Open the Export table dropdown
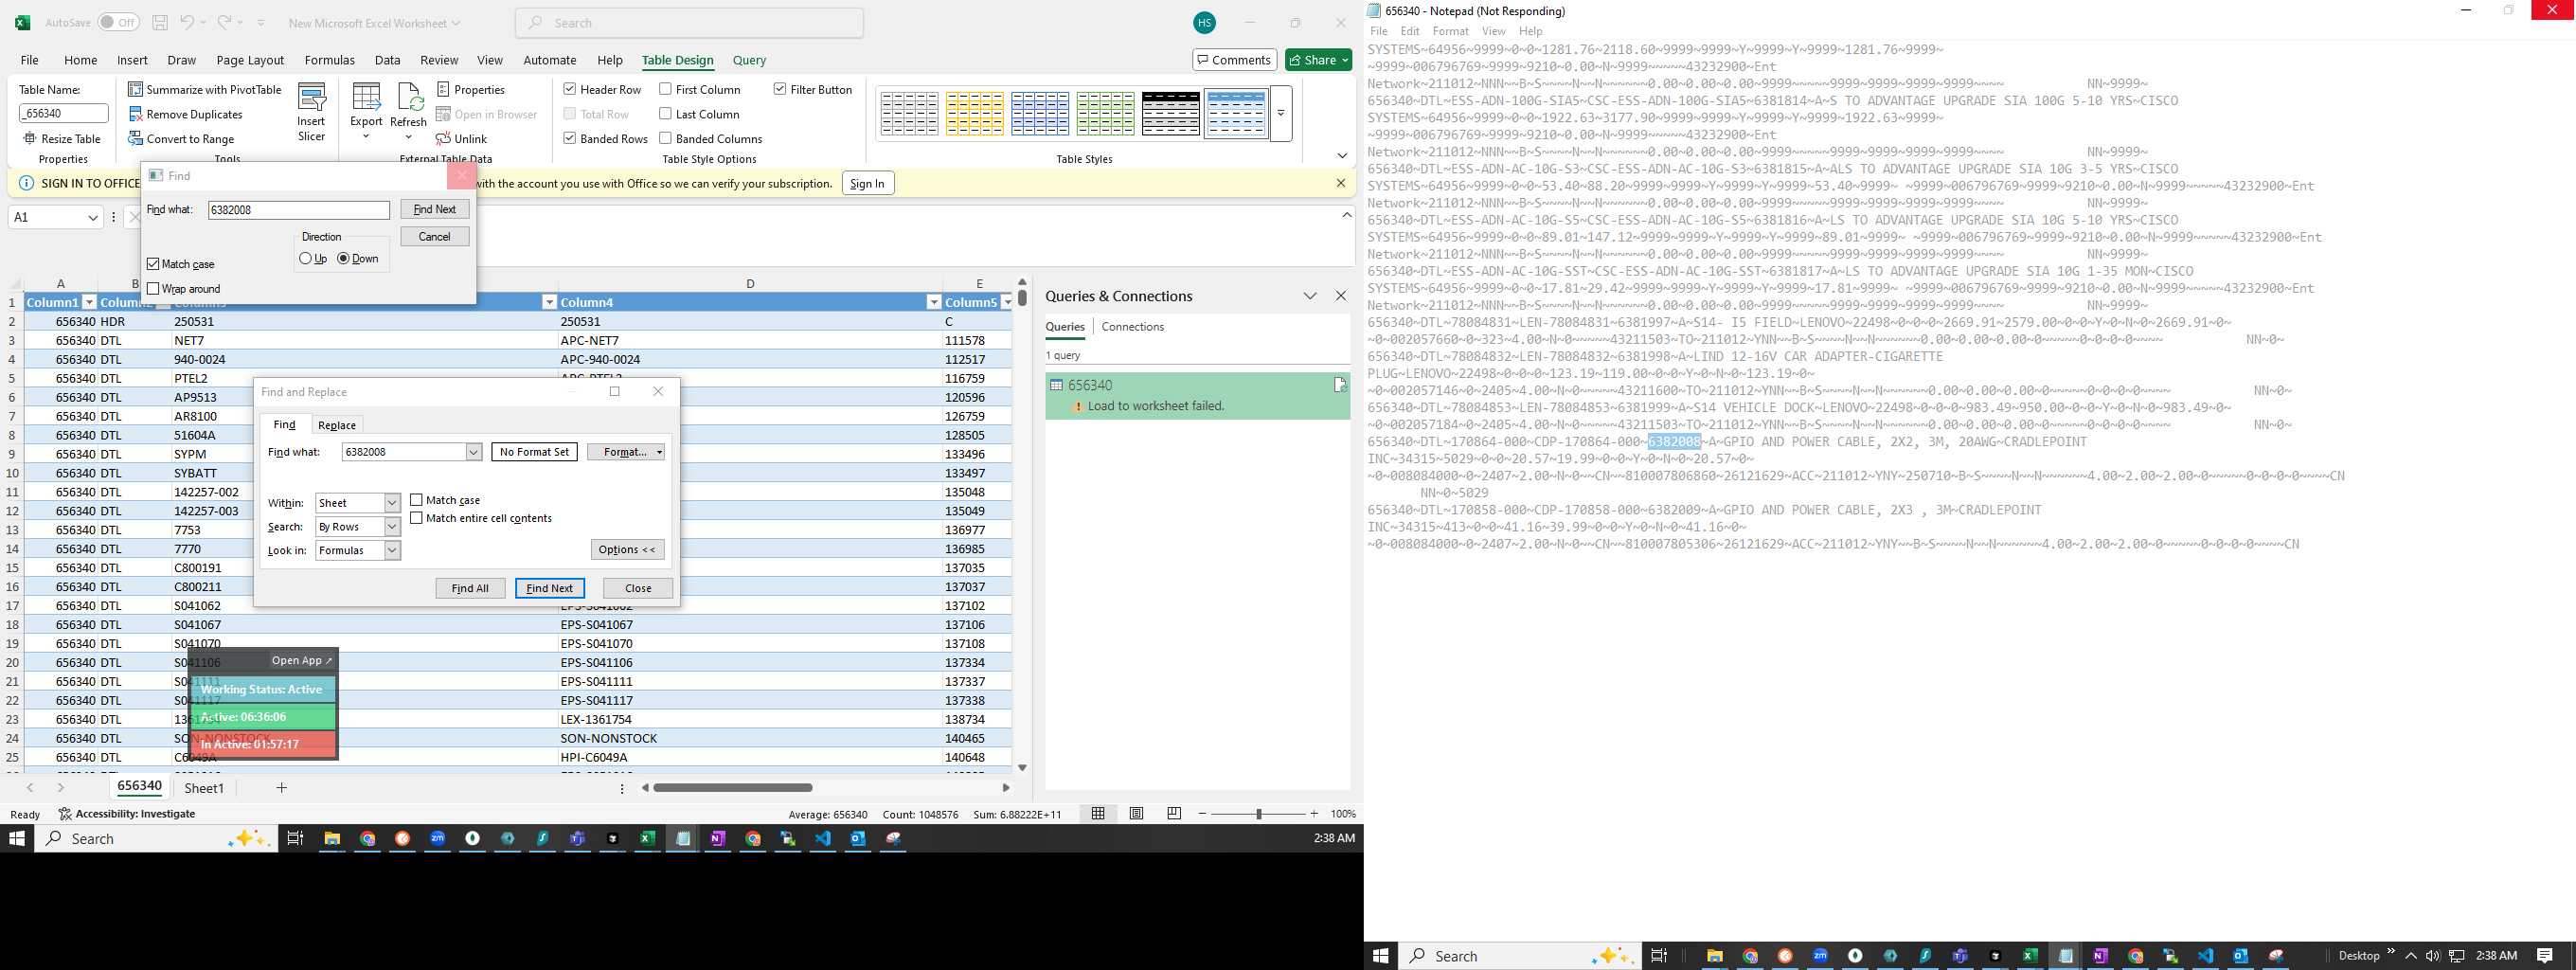Screen dimensions: 2576x970 366,136
